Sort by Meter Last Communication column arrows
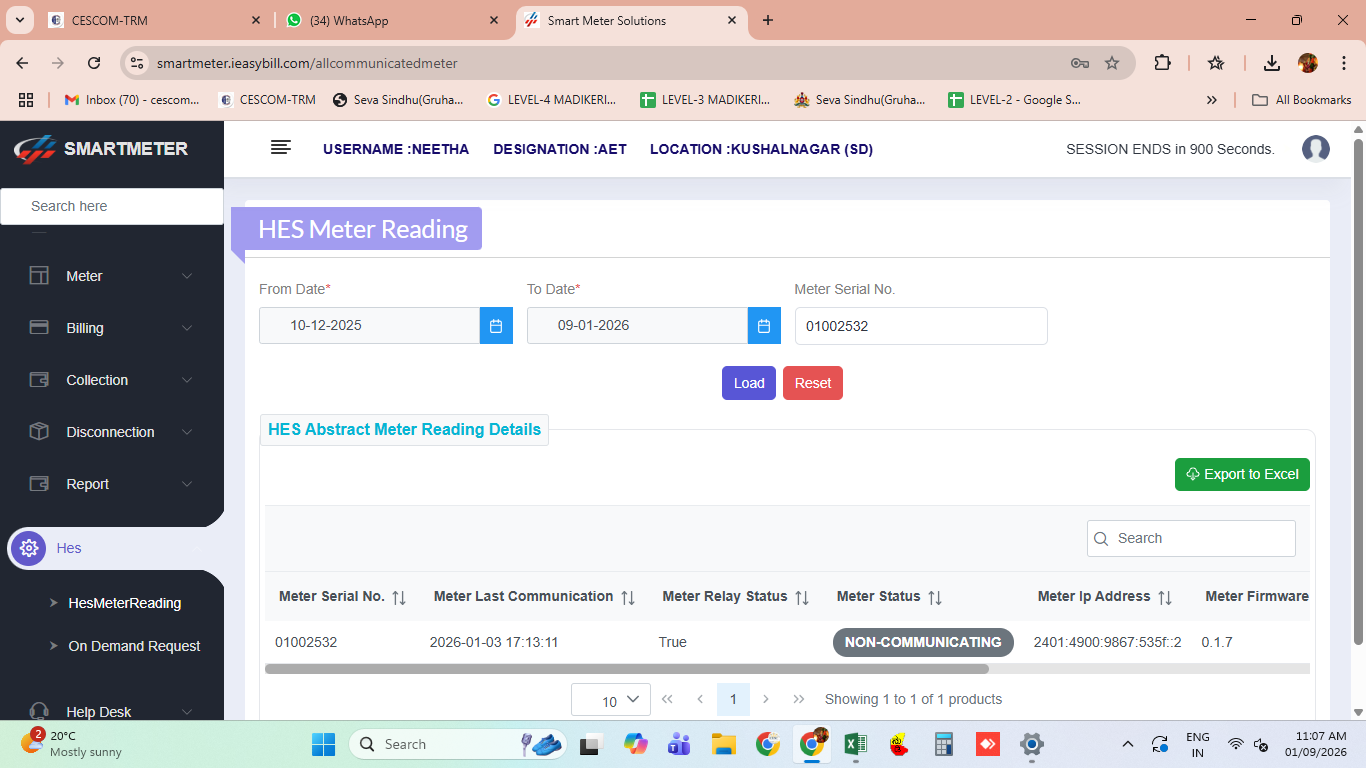This screenshot has width=1366, height=768. click(x=628, y=597)
